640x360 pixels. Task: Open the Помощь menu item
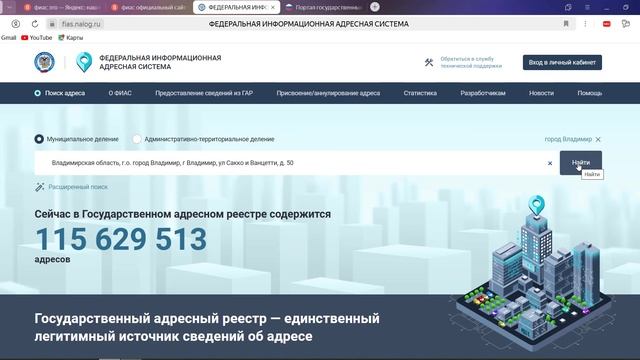point(589,93)
